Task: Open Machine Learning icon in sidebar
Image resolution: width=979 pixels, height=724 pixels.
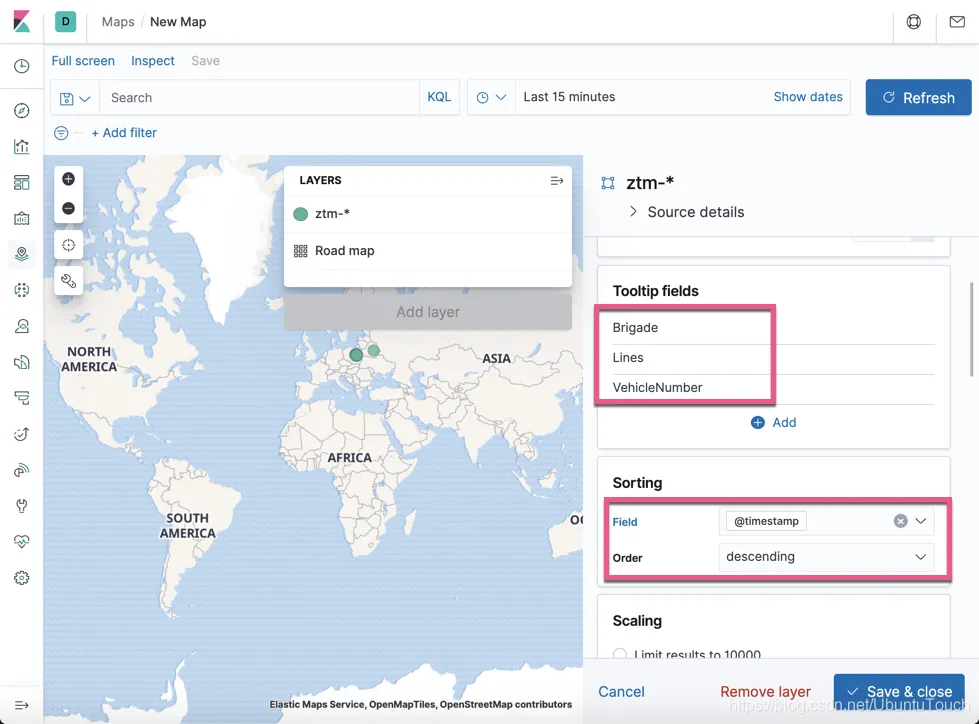Action: point(22,290)
